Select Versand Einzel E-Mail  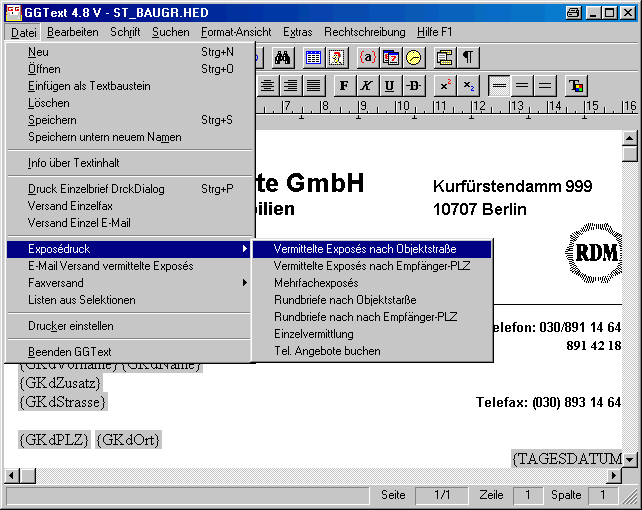pos(130,223)
